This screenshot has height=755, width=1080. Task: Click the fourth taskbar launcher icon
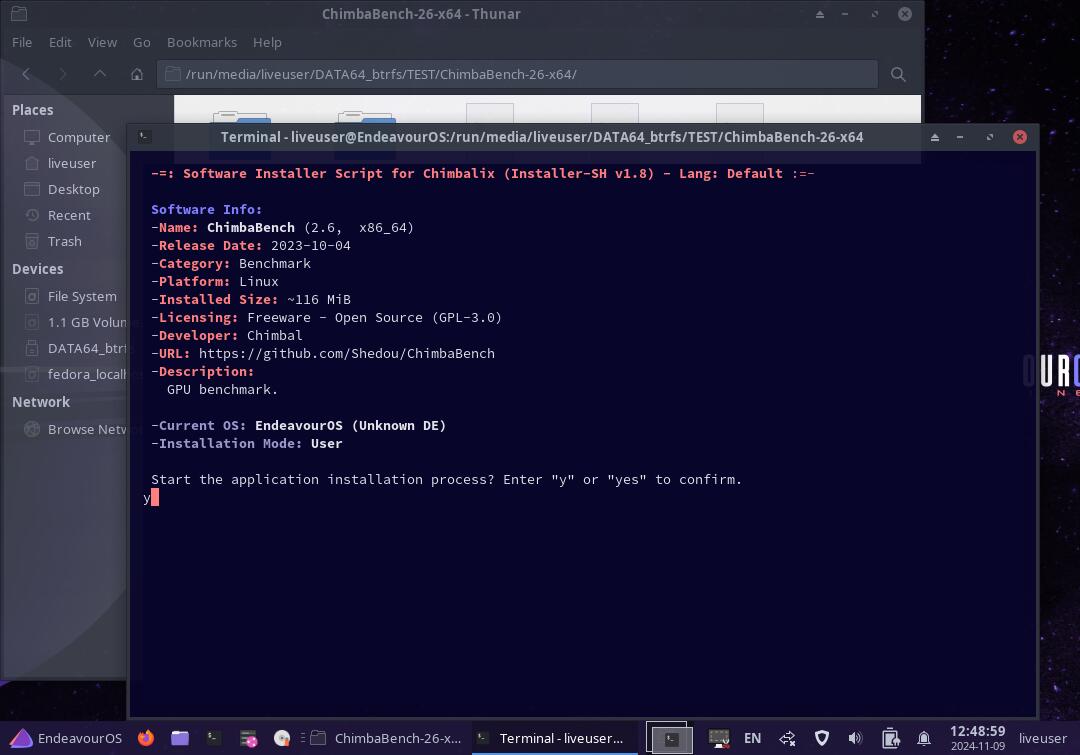coord(248,738)
